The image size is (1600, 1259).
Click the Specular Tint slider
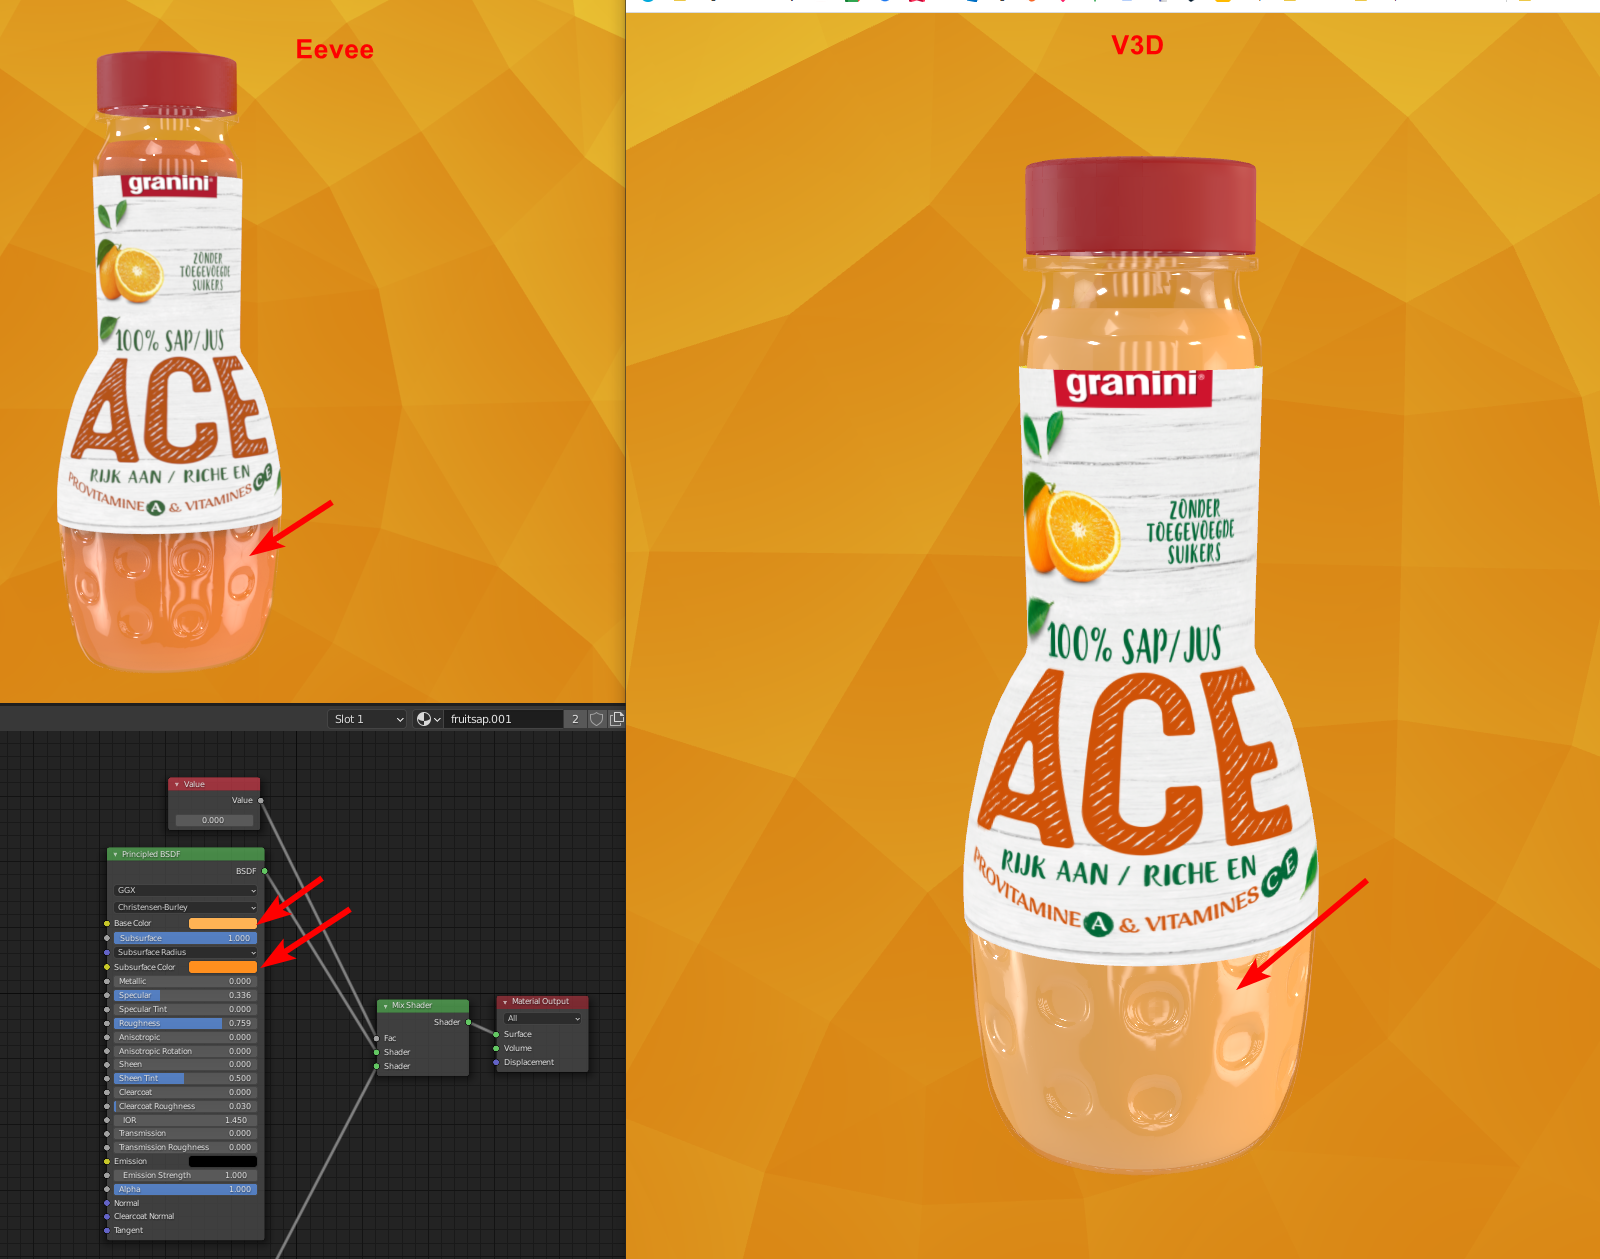pos(186,1009)
